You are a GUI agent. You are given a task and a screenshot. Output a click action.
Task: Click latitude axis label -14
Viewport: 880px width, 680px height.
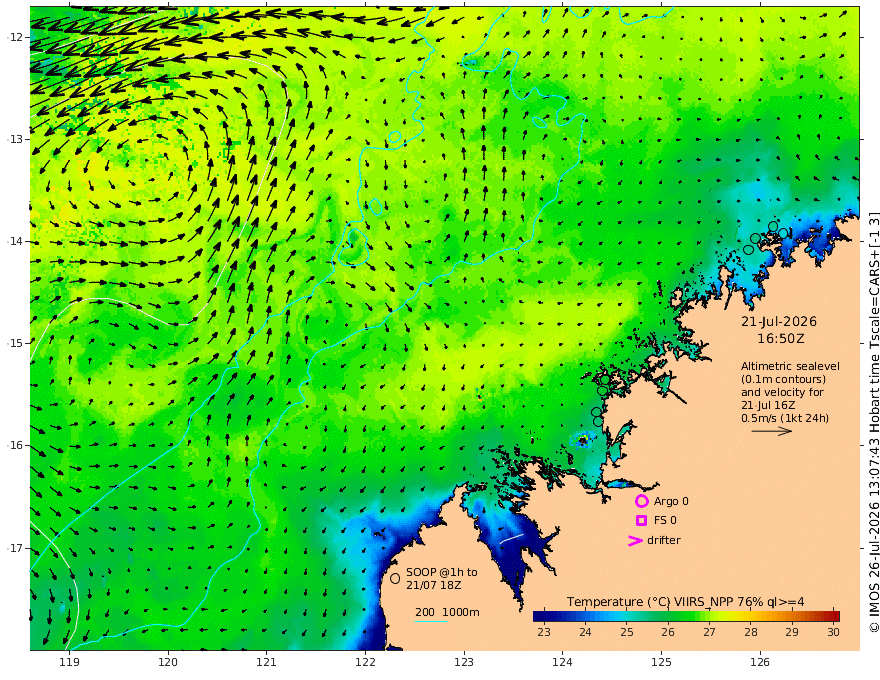coord(15,241)
